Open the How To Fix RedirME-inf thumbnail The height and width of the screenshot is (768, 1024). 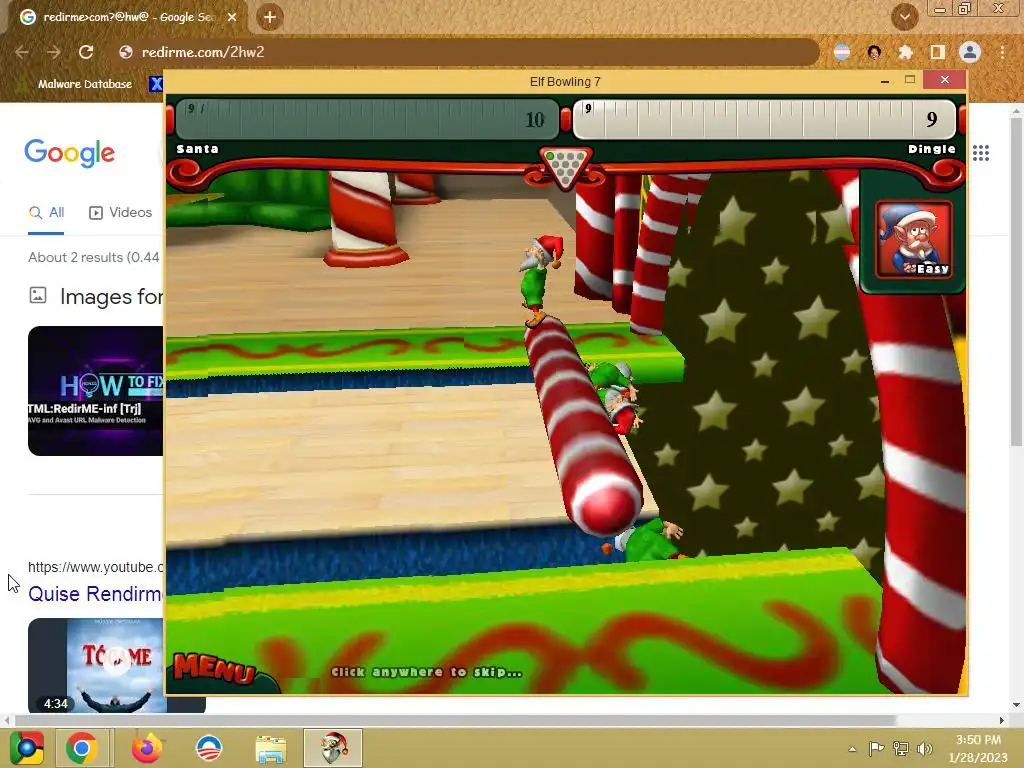click(x=95, y=391)
